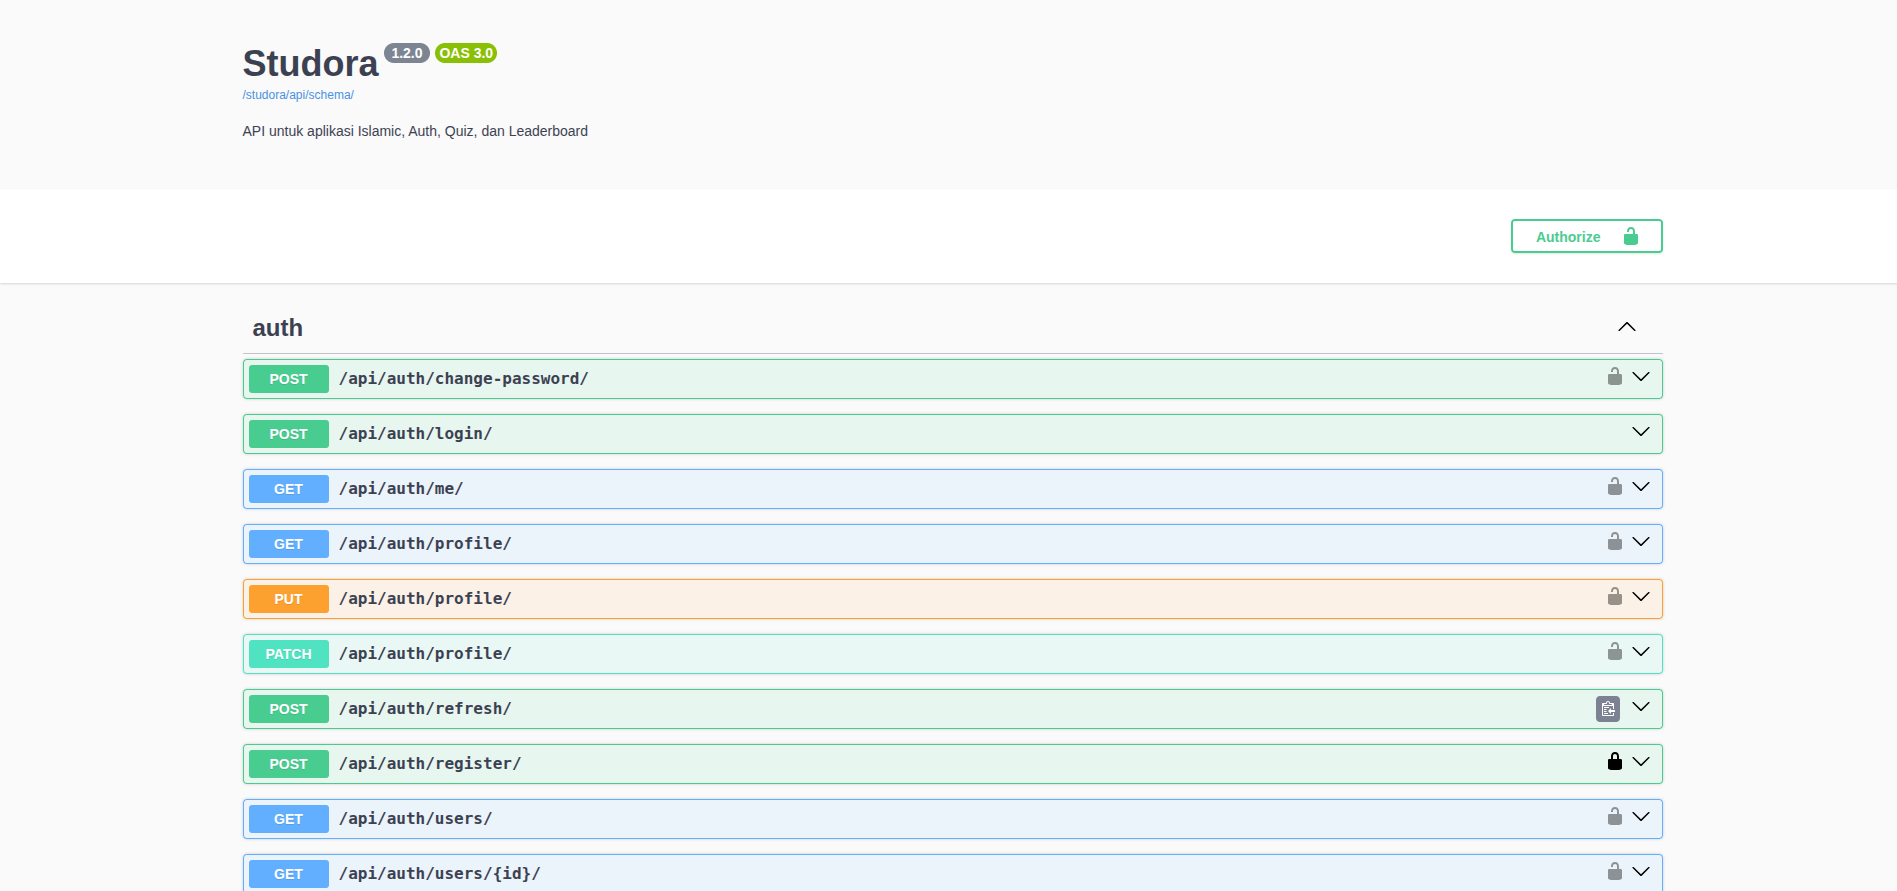Screen dimensions: 1897x891
Task: Expand the /api/auth/me/ endpoint chevron
Action: click(1641, 487)
